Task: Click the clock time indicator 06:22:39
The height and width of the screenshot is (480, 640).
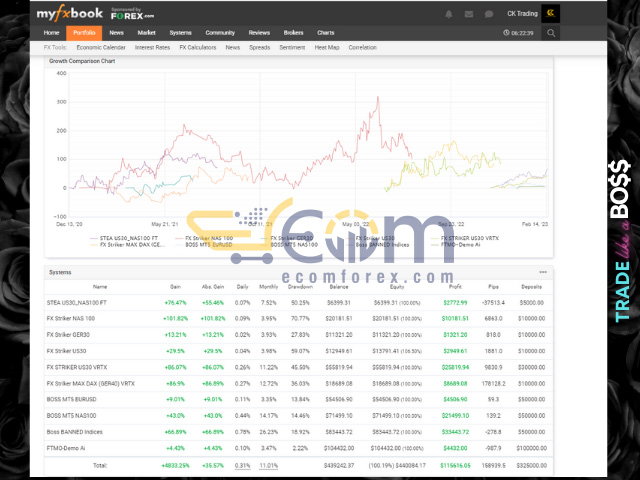Action: 518,33
